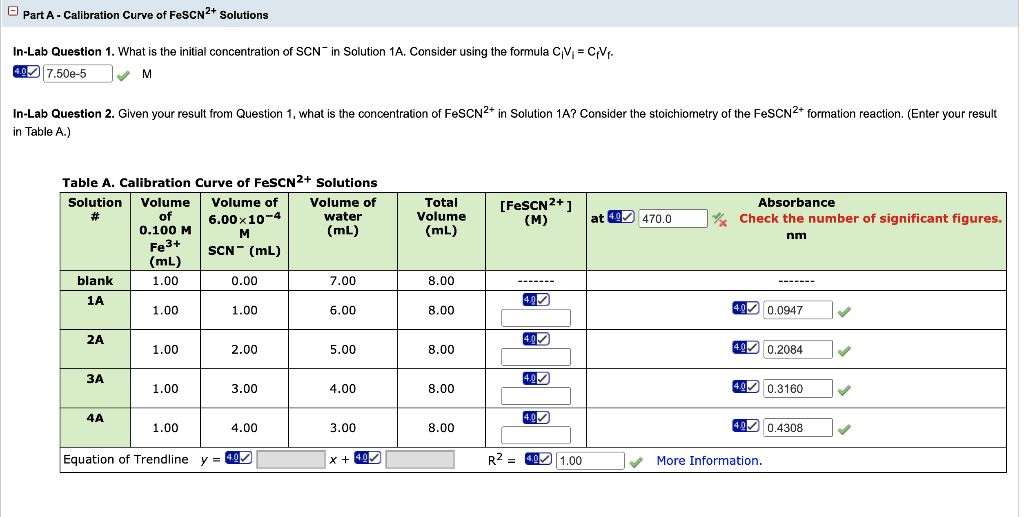
Task: Click the 'Total Volume (mL)' column header
Action: point(441,217)
